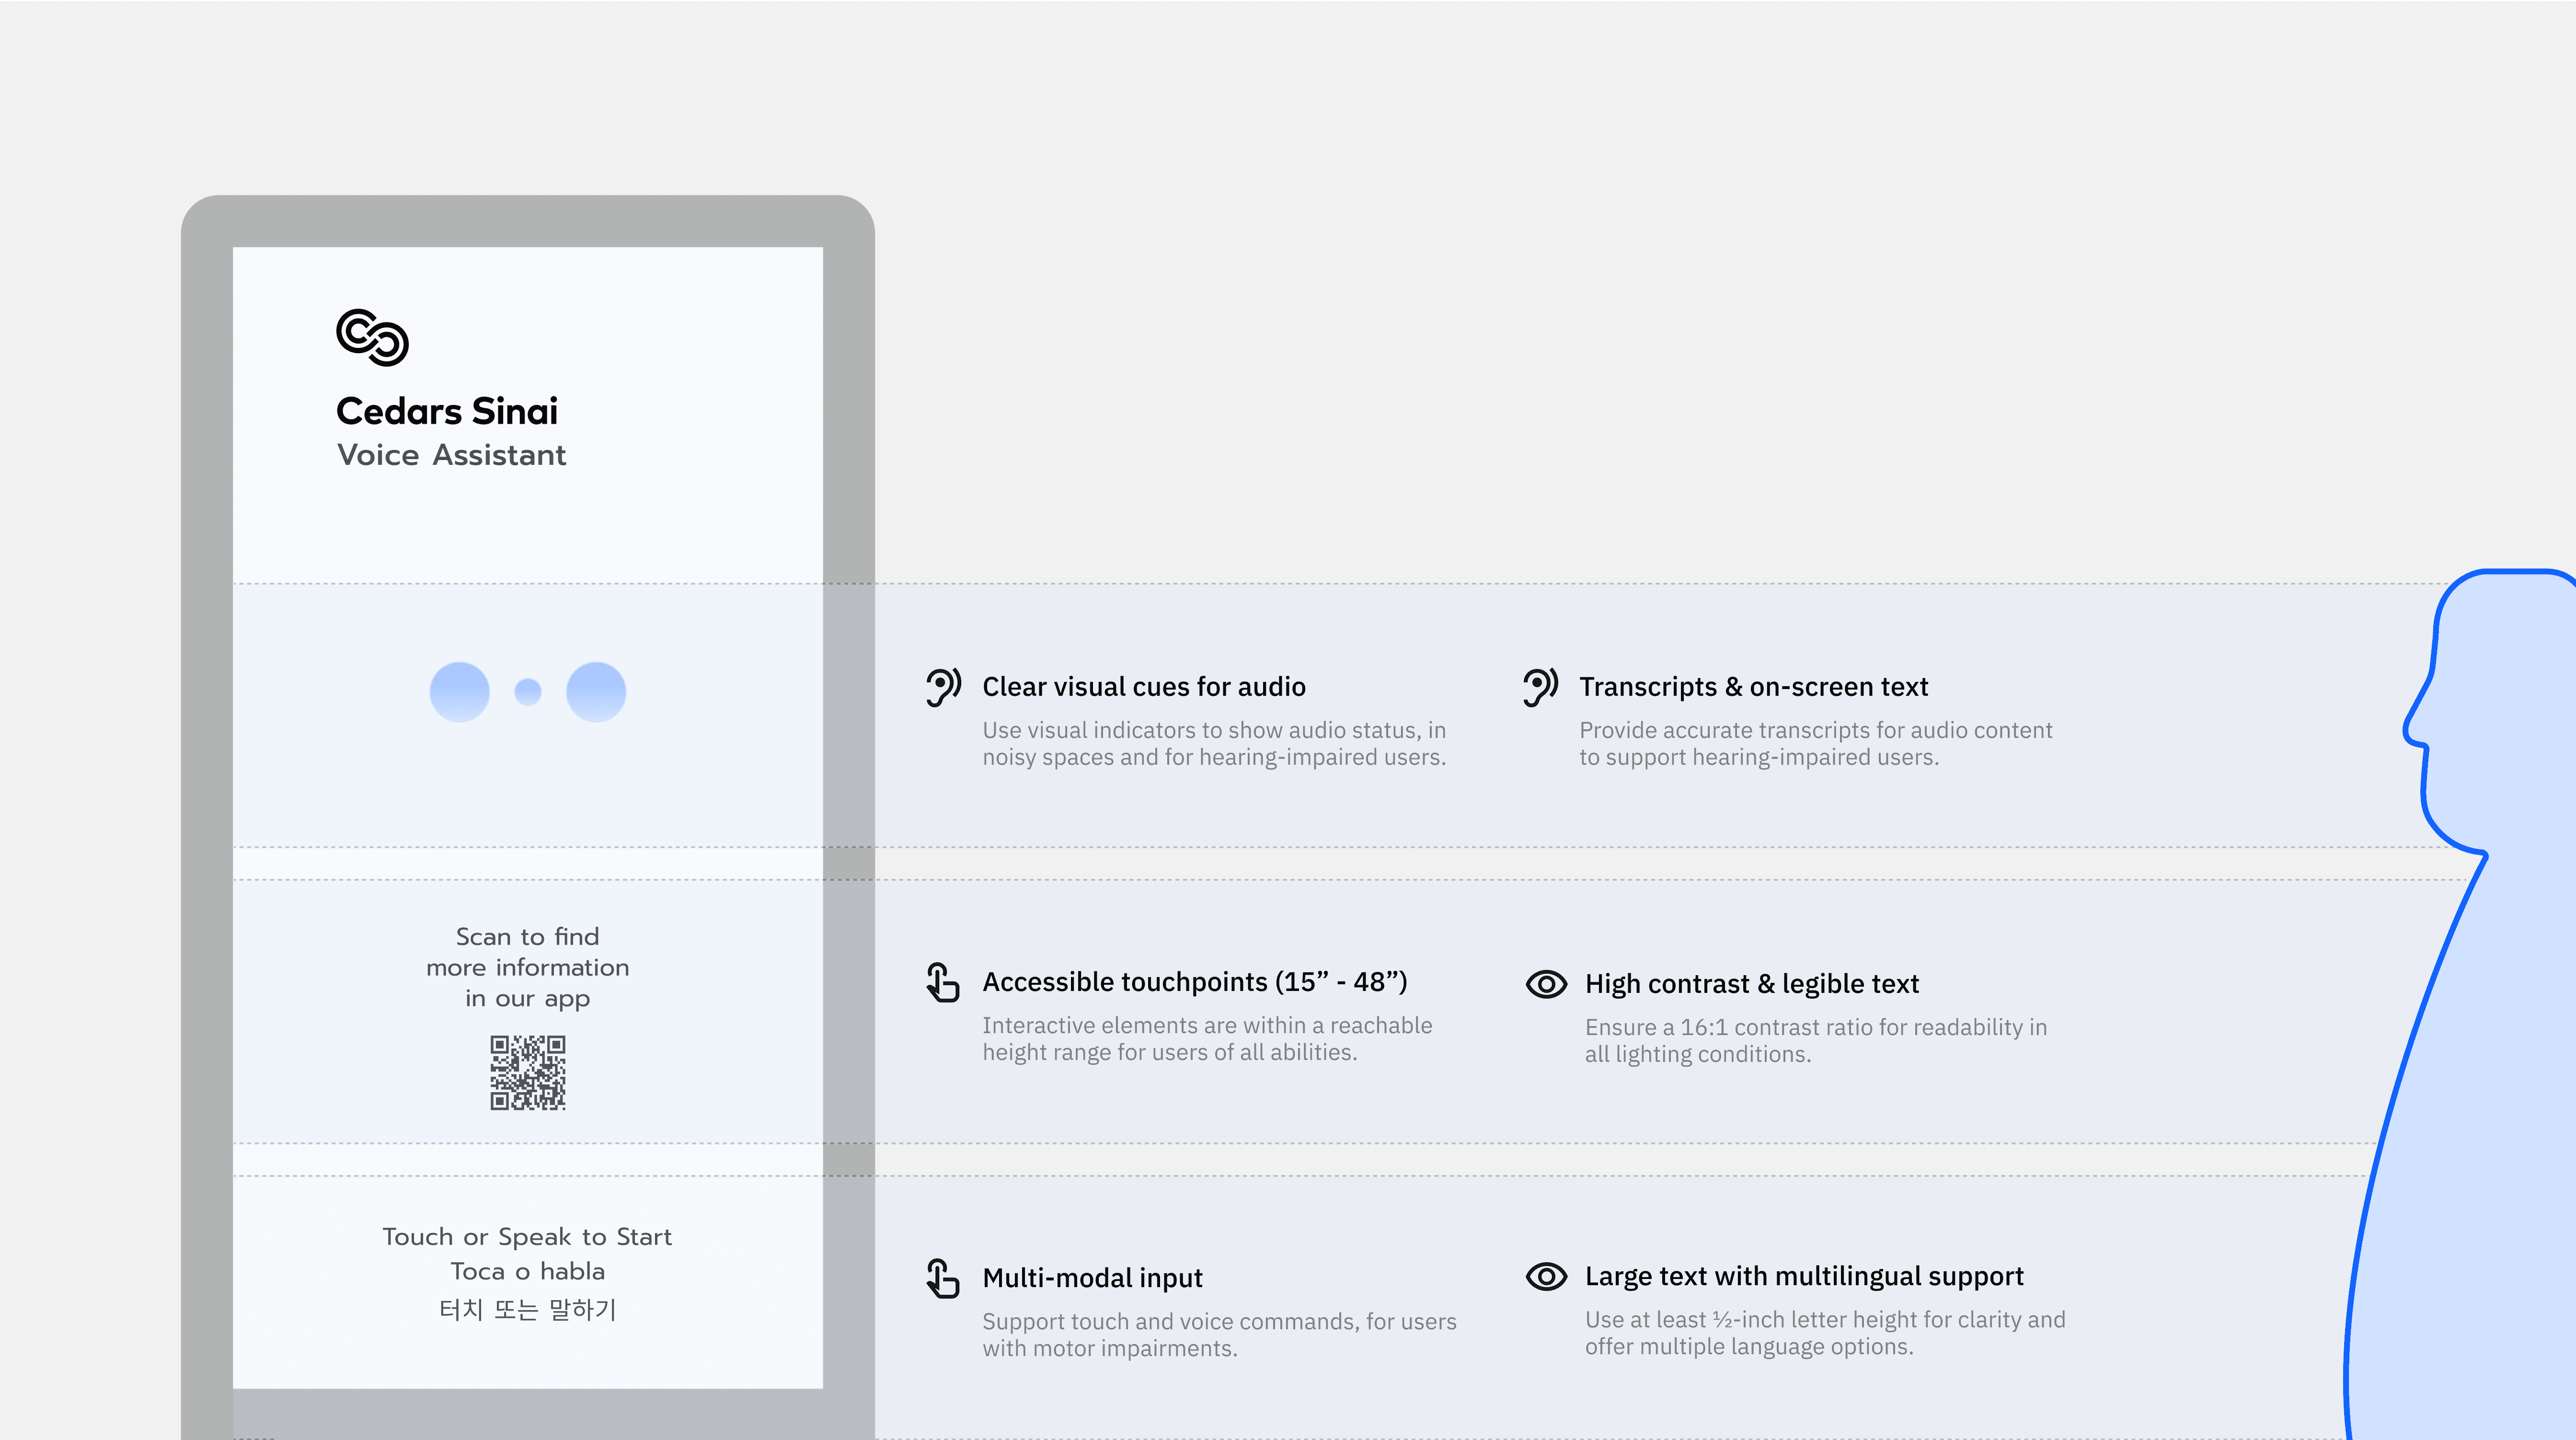This screenshot has height=1440, width=2576.
Task: Click description "Ensure a 16:1 contrast ratio"
Action: pyautogui.click(x=1816, y=1040)
